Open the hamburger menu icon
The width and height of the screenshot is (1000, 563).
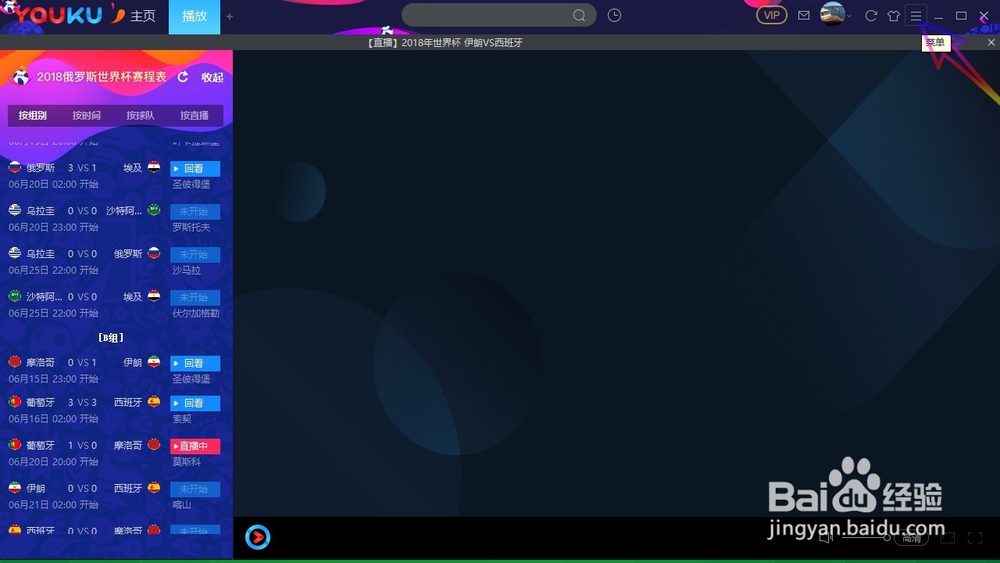[x=916, y=16]
